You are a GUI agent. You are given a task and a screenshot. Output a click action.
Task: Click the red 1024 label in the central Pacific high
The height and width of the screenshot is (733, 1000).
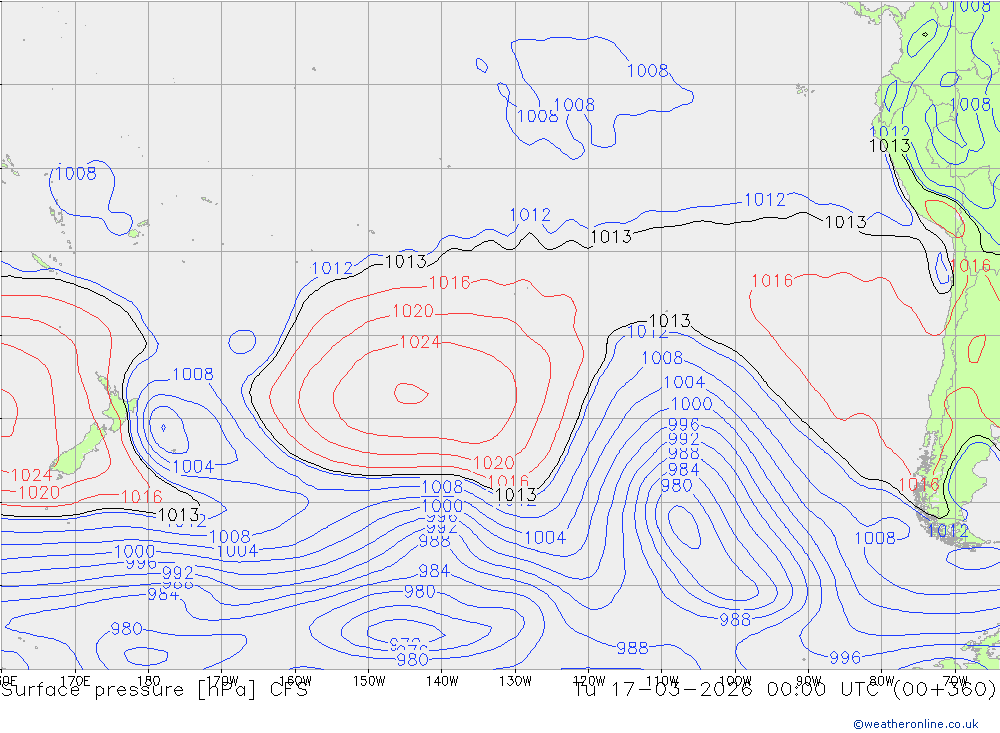(x=420, y=342)
